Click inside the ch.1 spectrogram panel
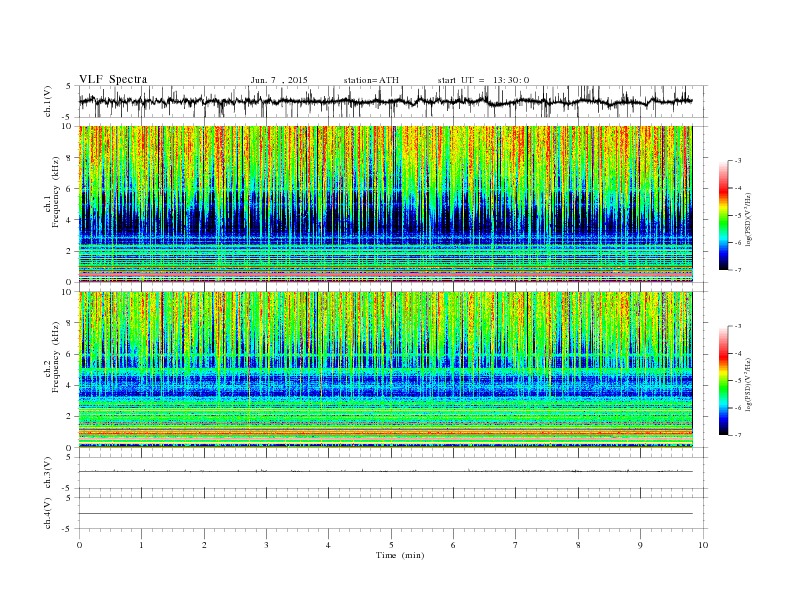This screenshot has height=612, width=792. [385, 204]
